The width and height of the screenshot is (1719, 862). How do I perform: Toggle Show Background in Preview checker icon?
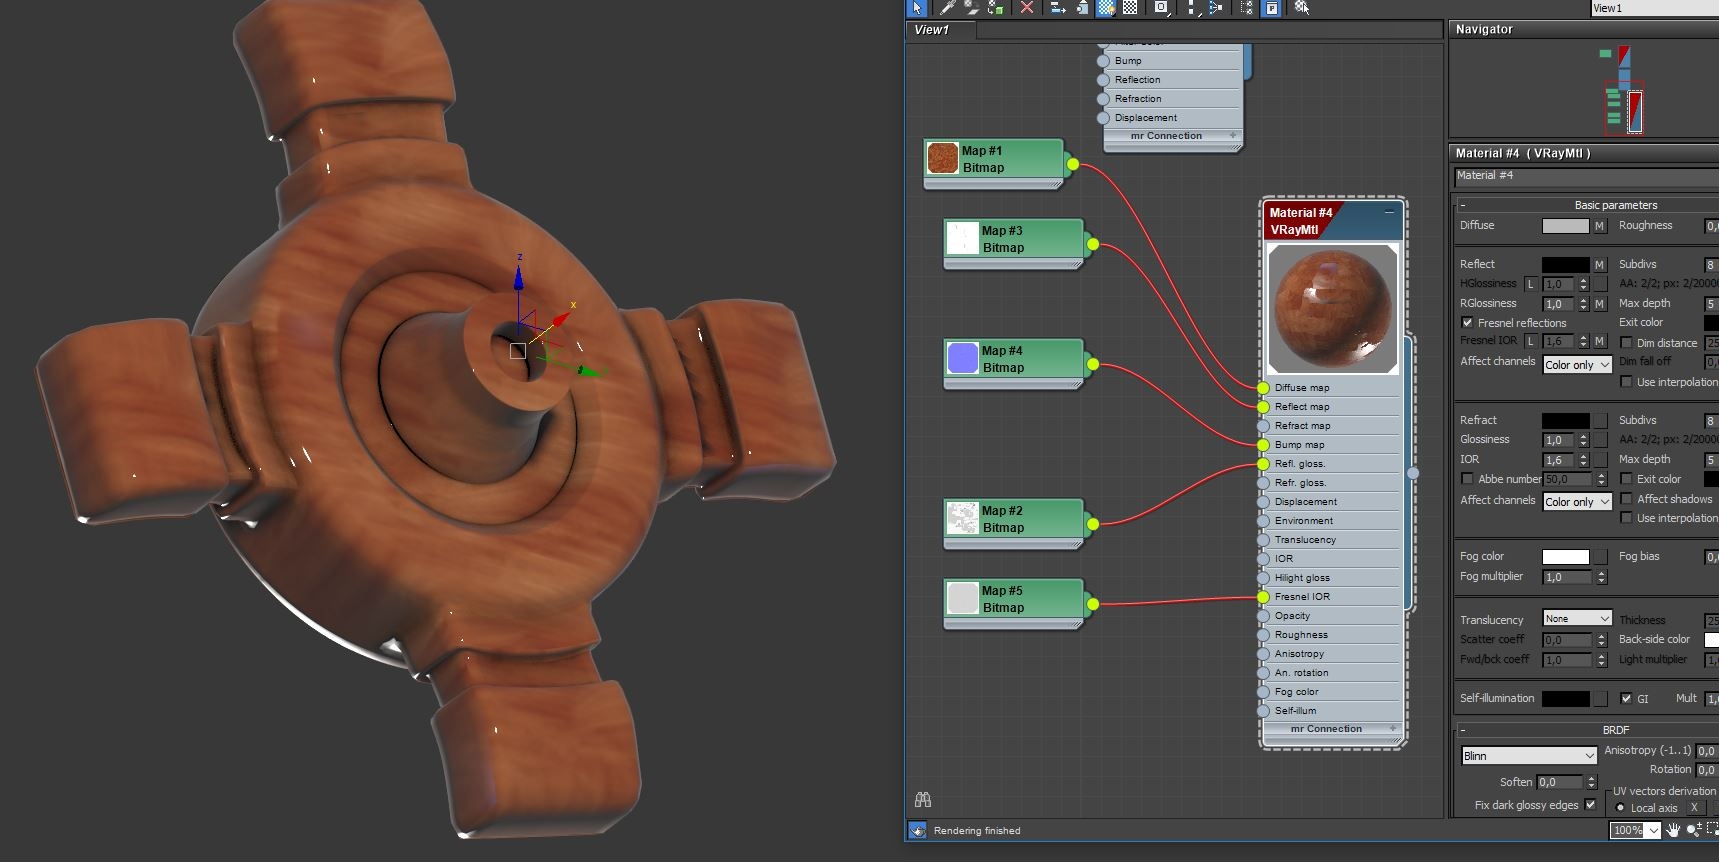[1130, 8]
